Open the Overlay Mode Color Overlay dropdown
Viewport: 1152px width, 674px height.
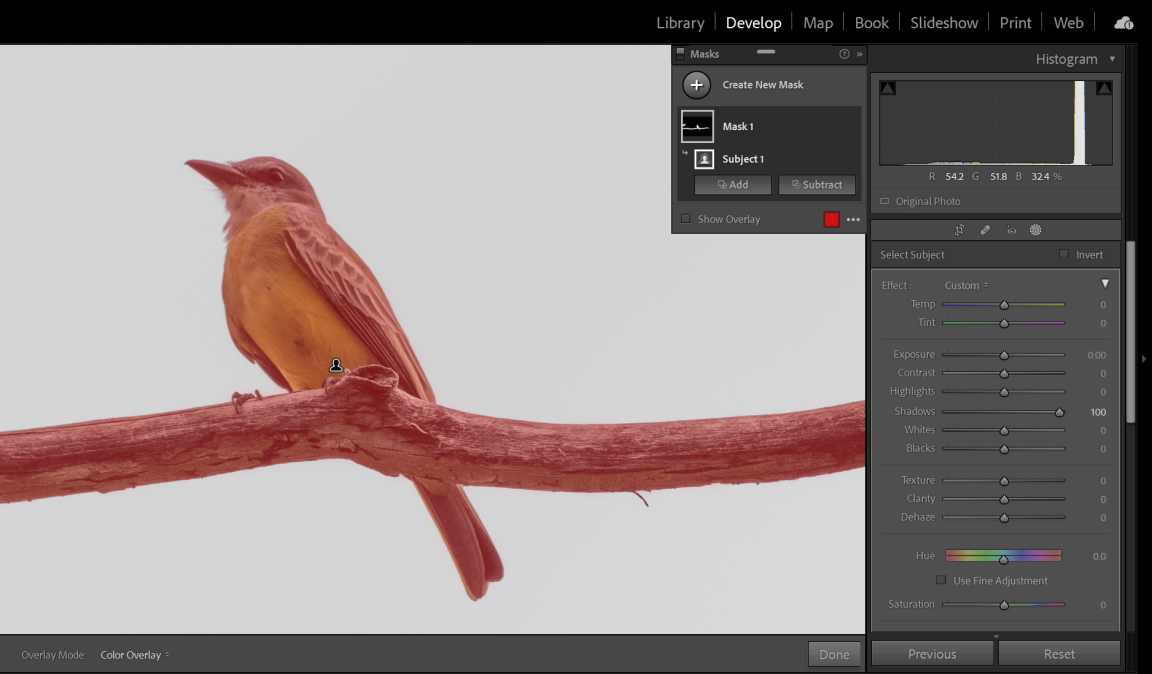point(135,655)
